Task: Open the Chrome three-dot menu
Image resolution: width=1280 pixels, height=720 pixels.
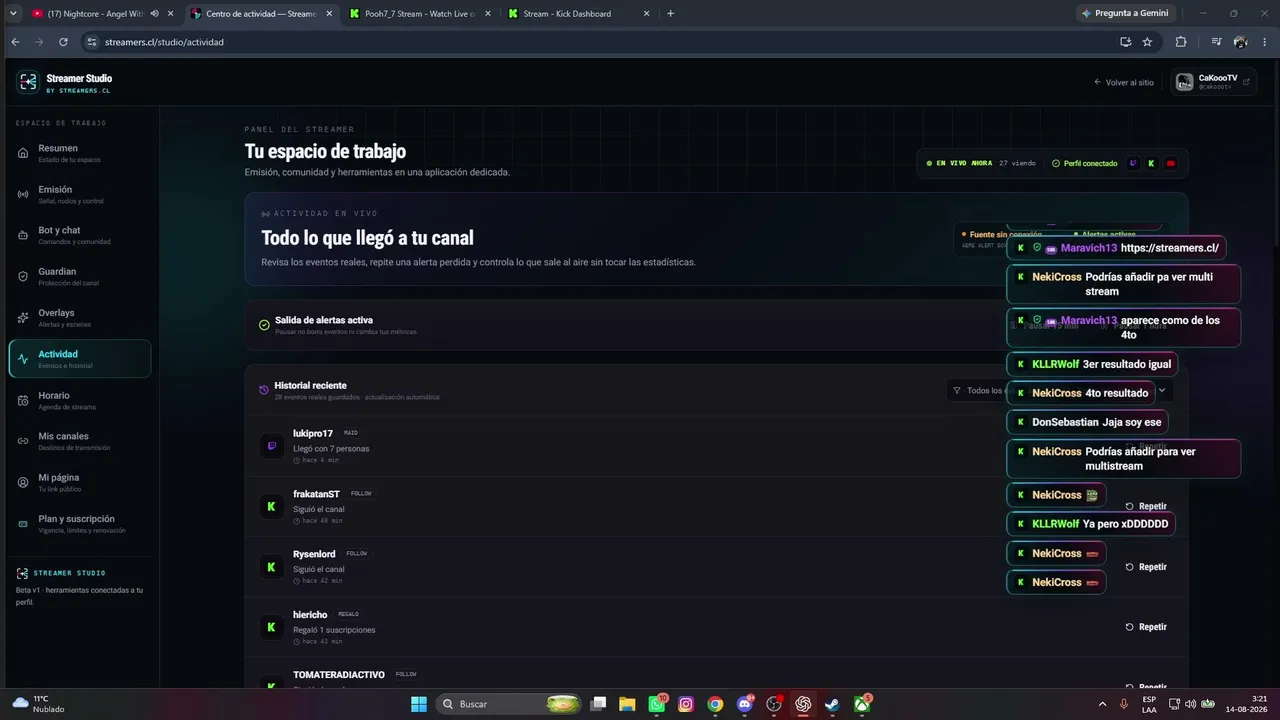Action: point(1265,42)
